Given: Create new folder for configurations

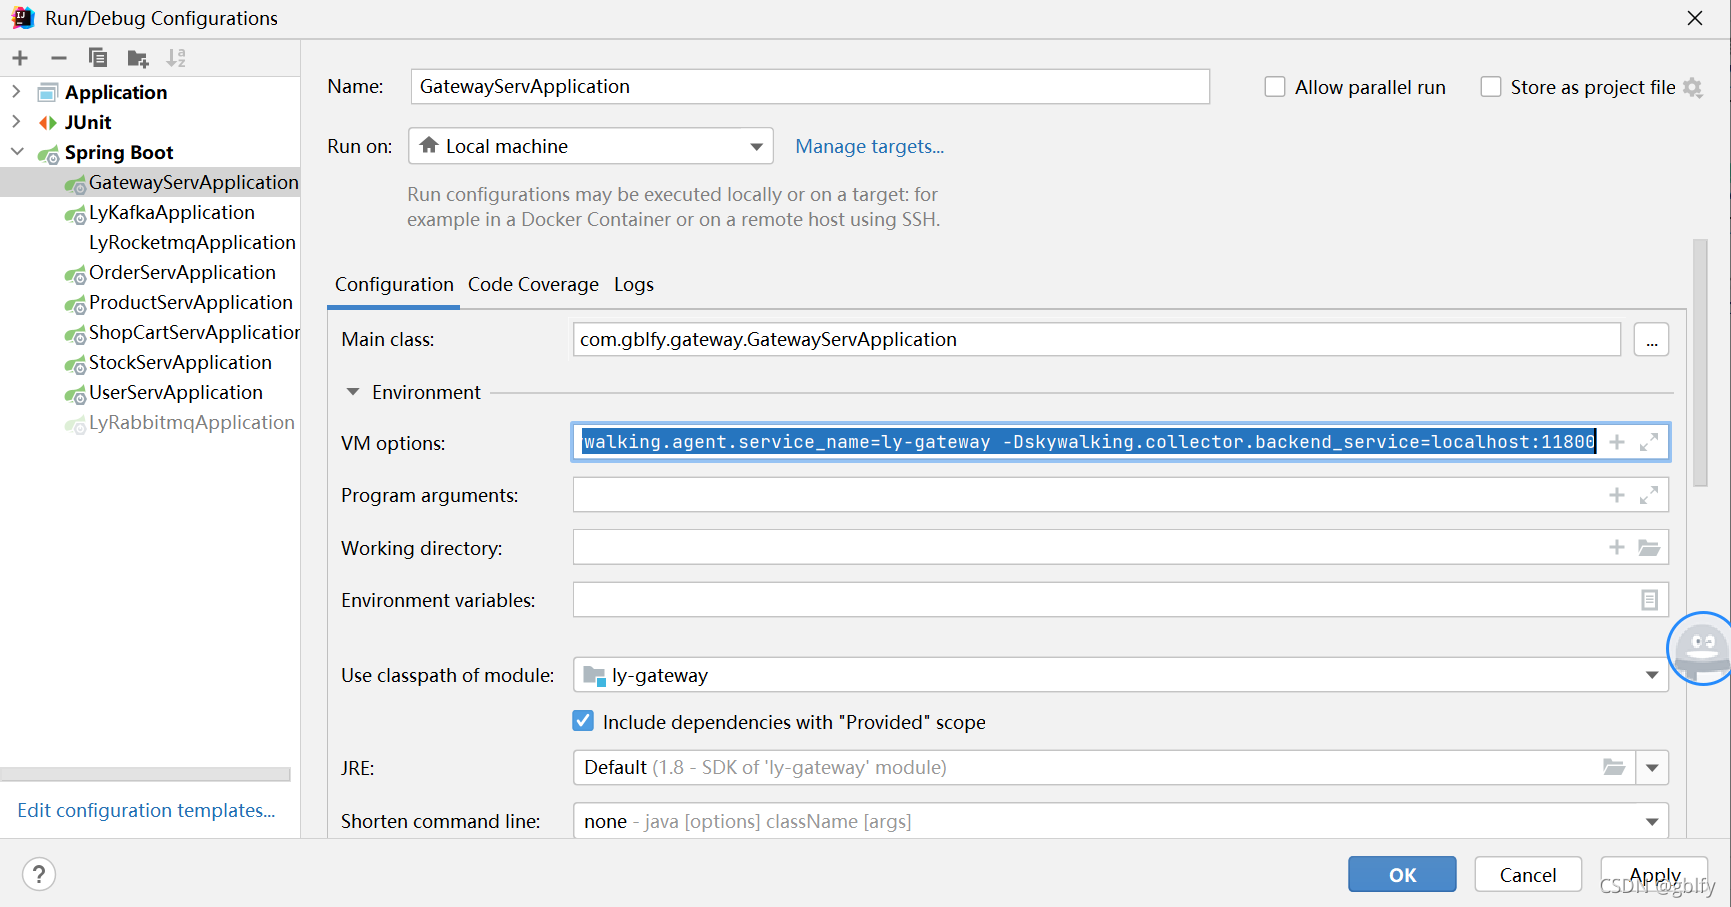Looking at the screenshot, I should (x=138, y=59).
